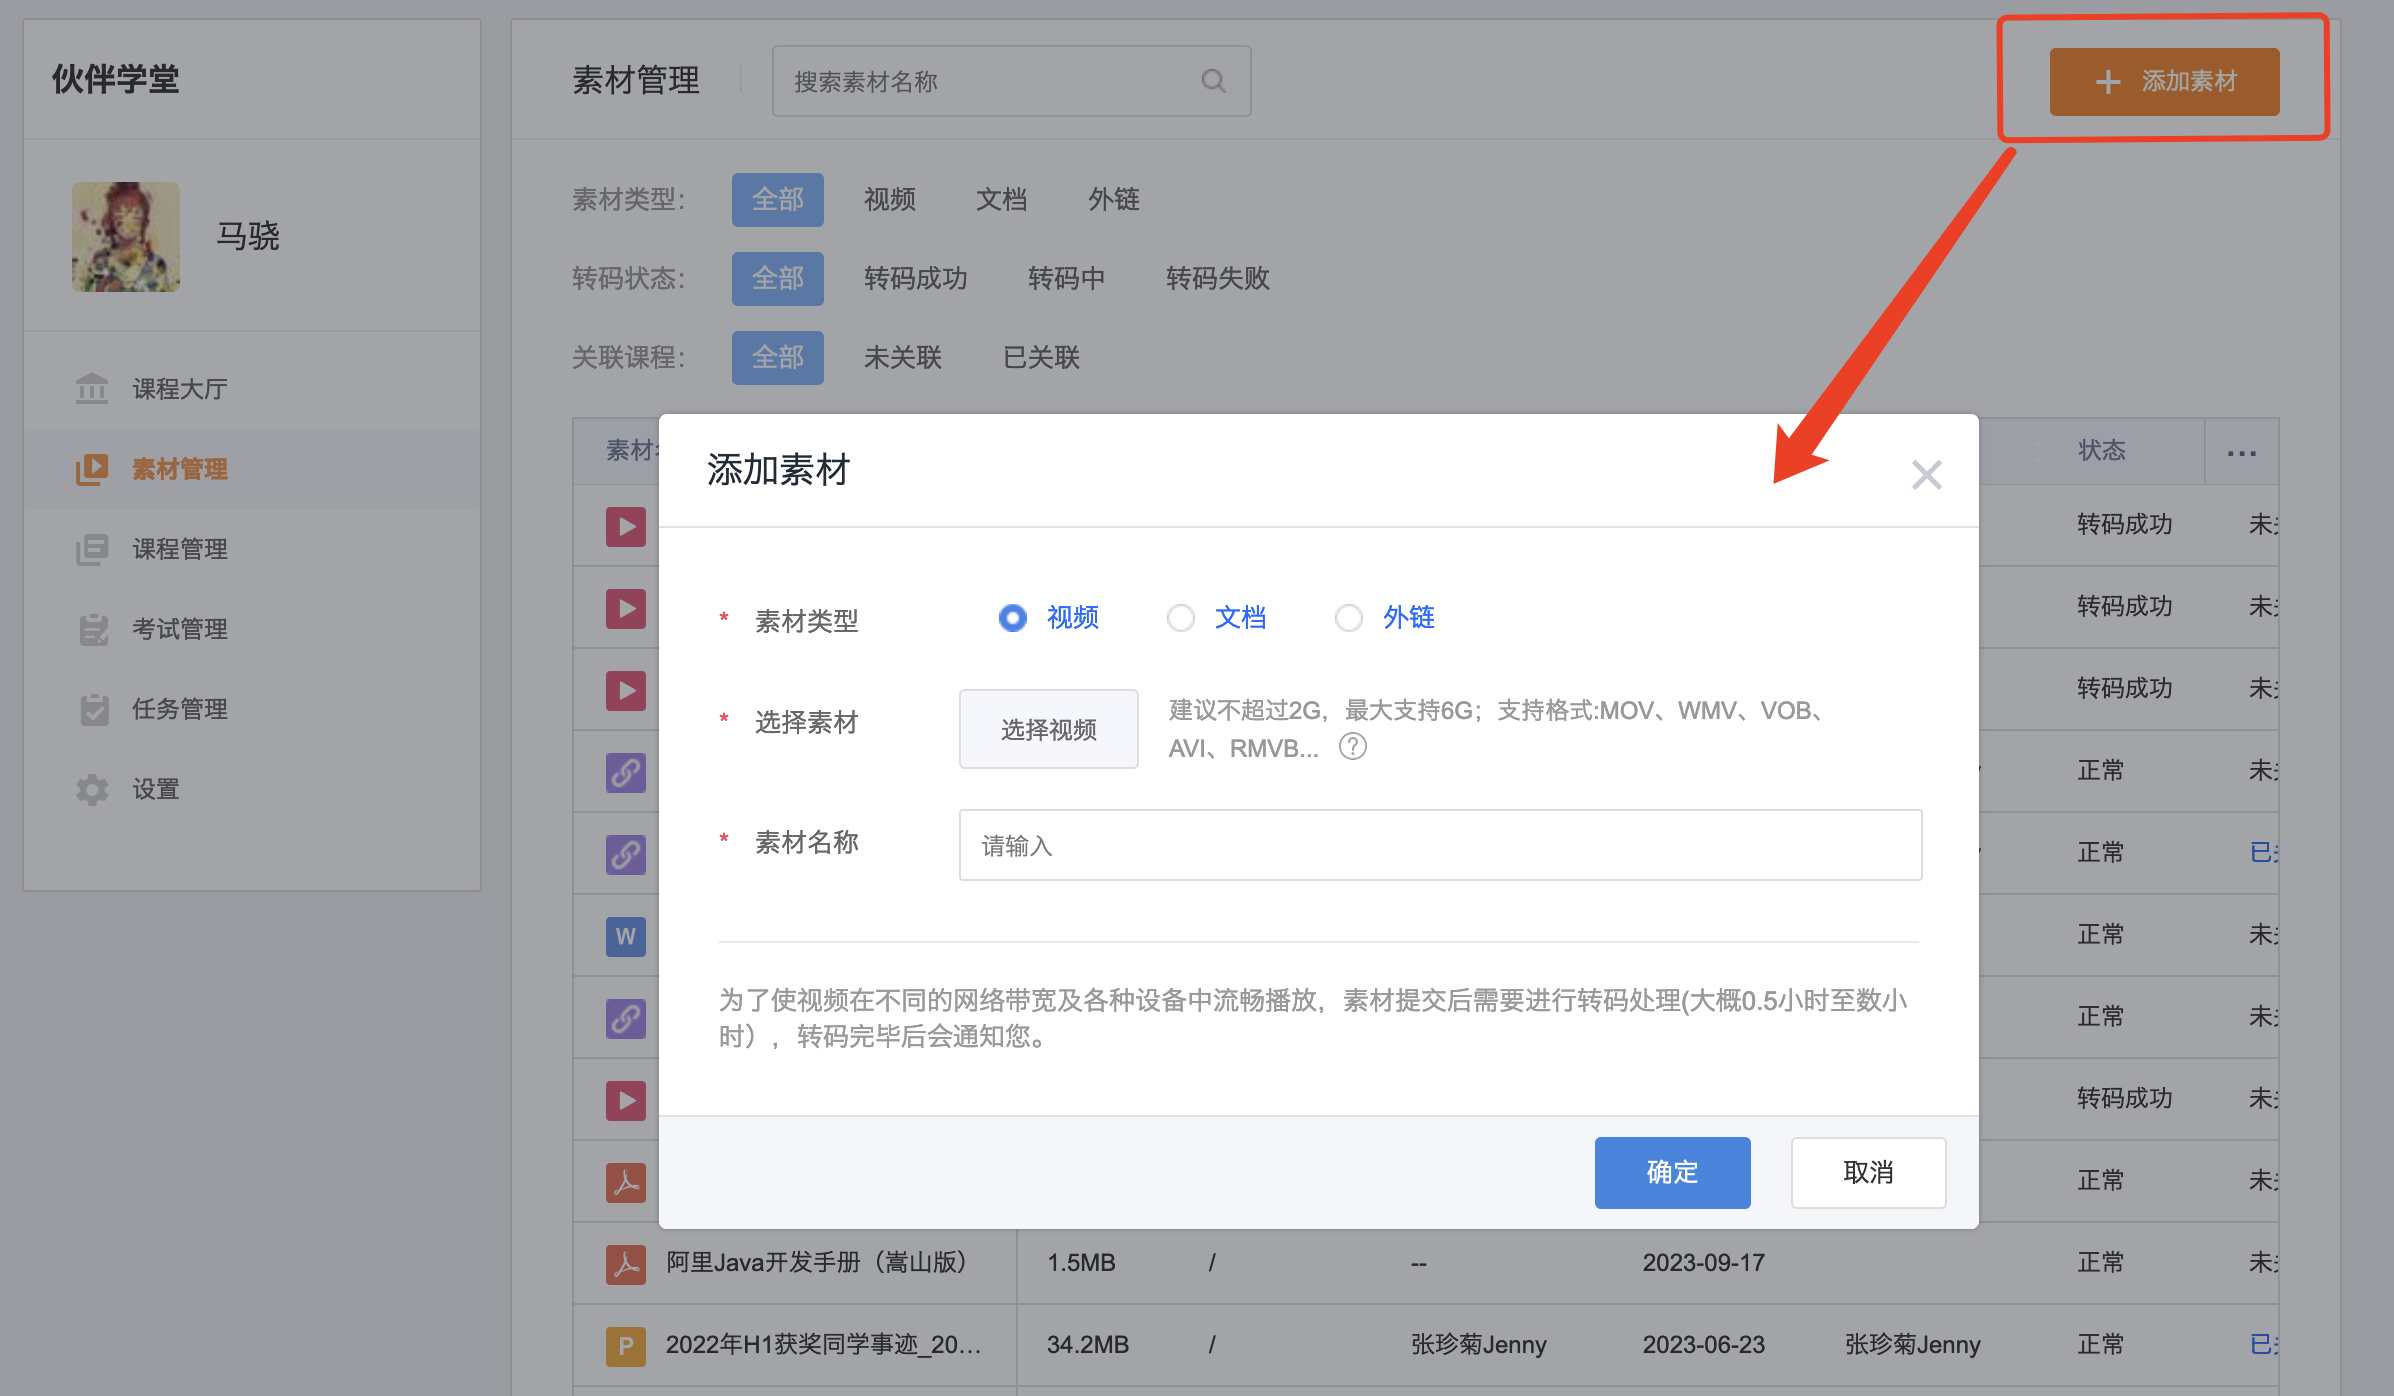The image size is (2394, 1396).
Task: Filter 关联课程 by 未关联
Action: coord(903,358)
